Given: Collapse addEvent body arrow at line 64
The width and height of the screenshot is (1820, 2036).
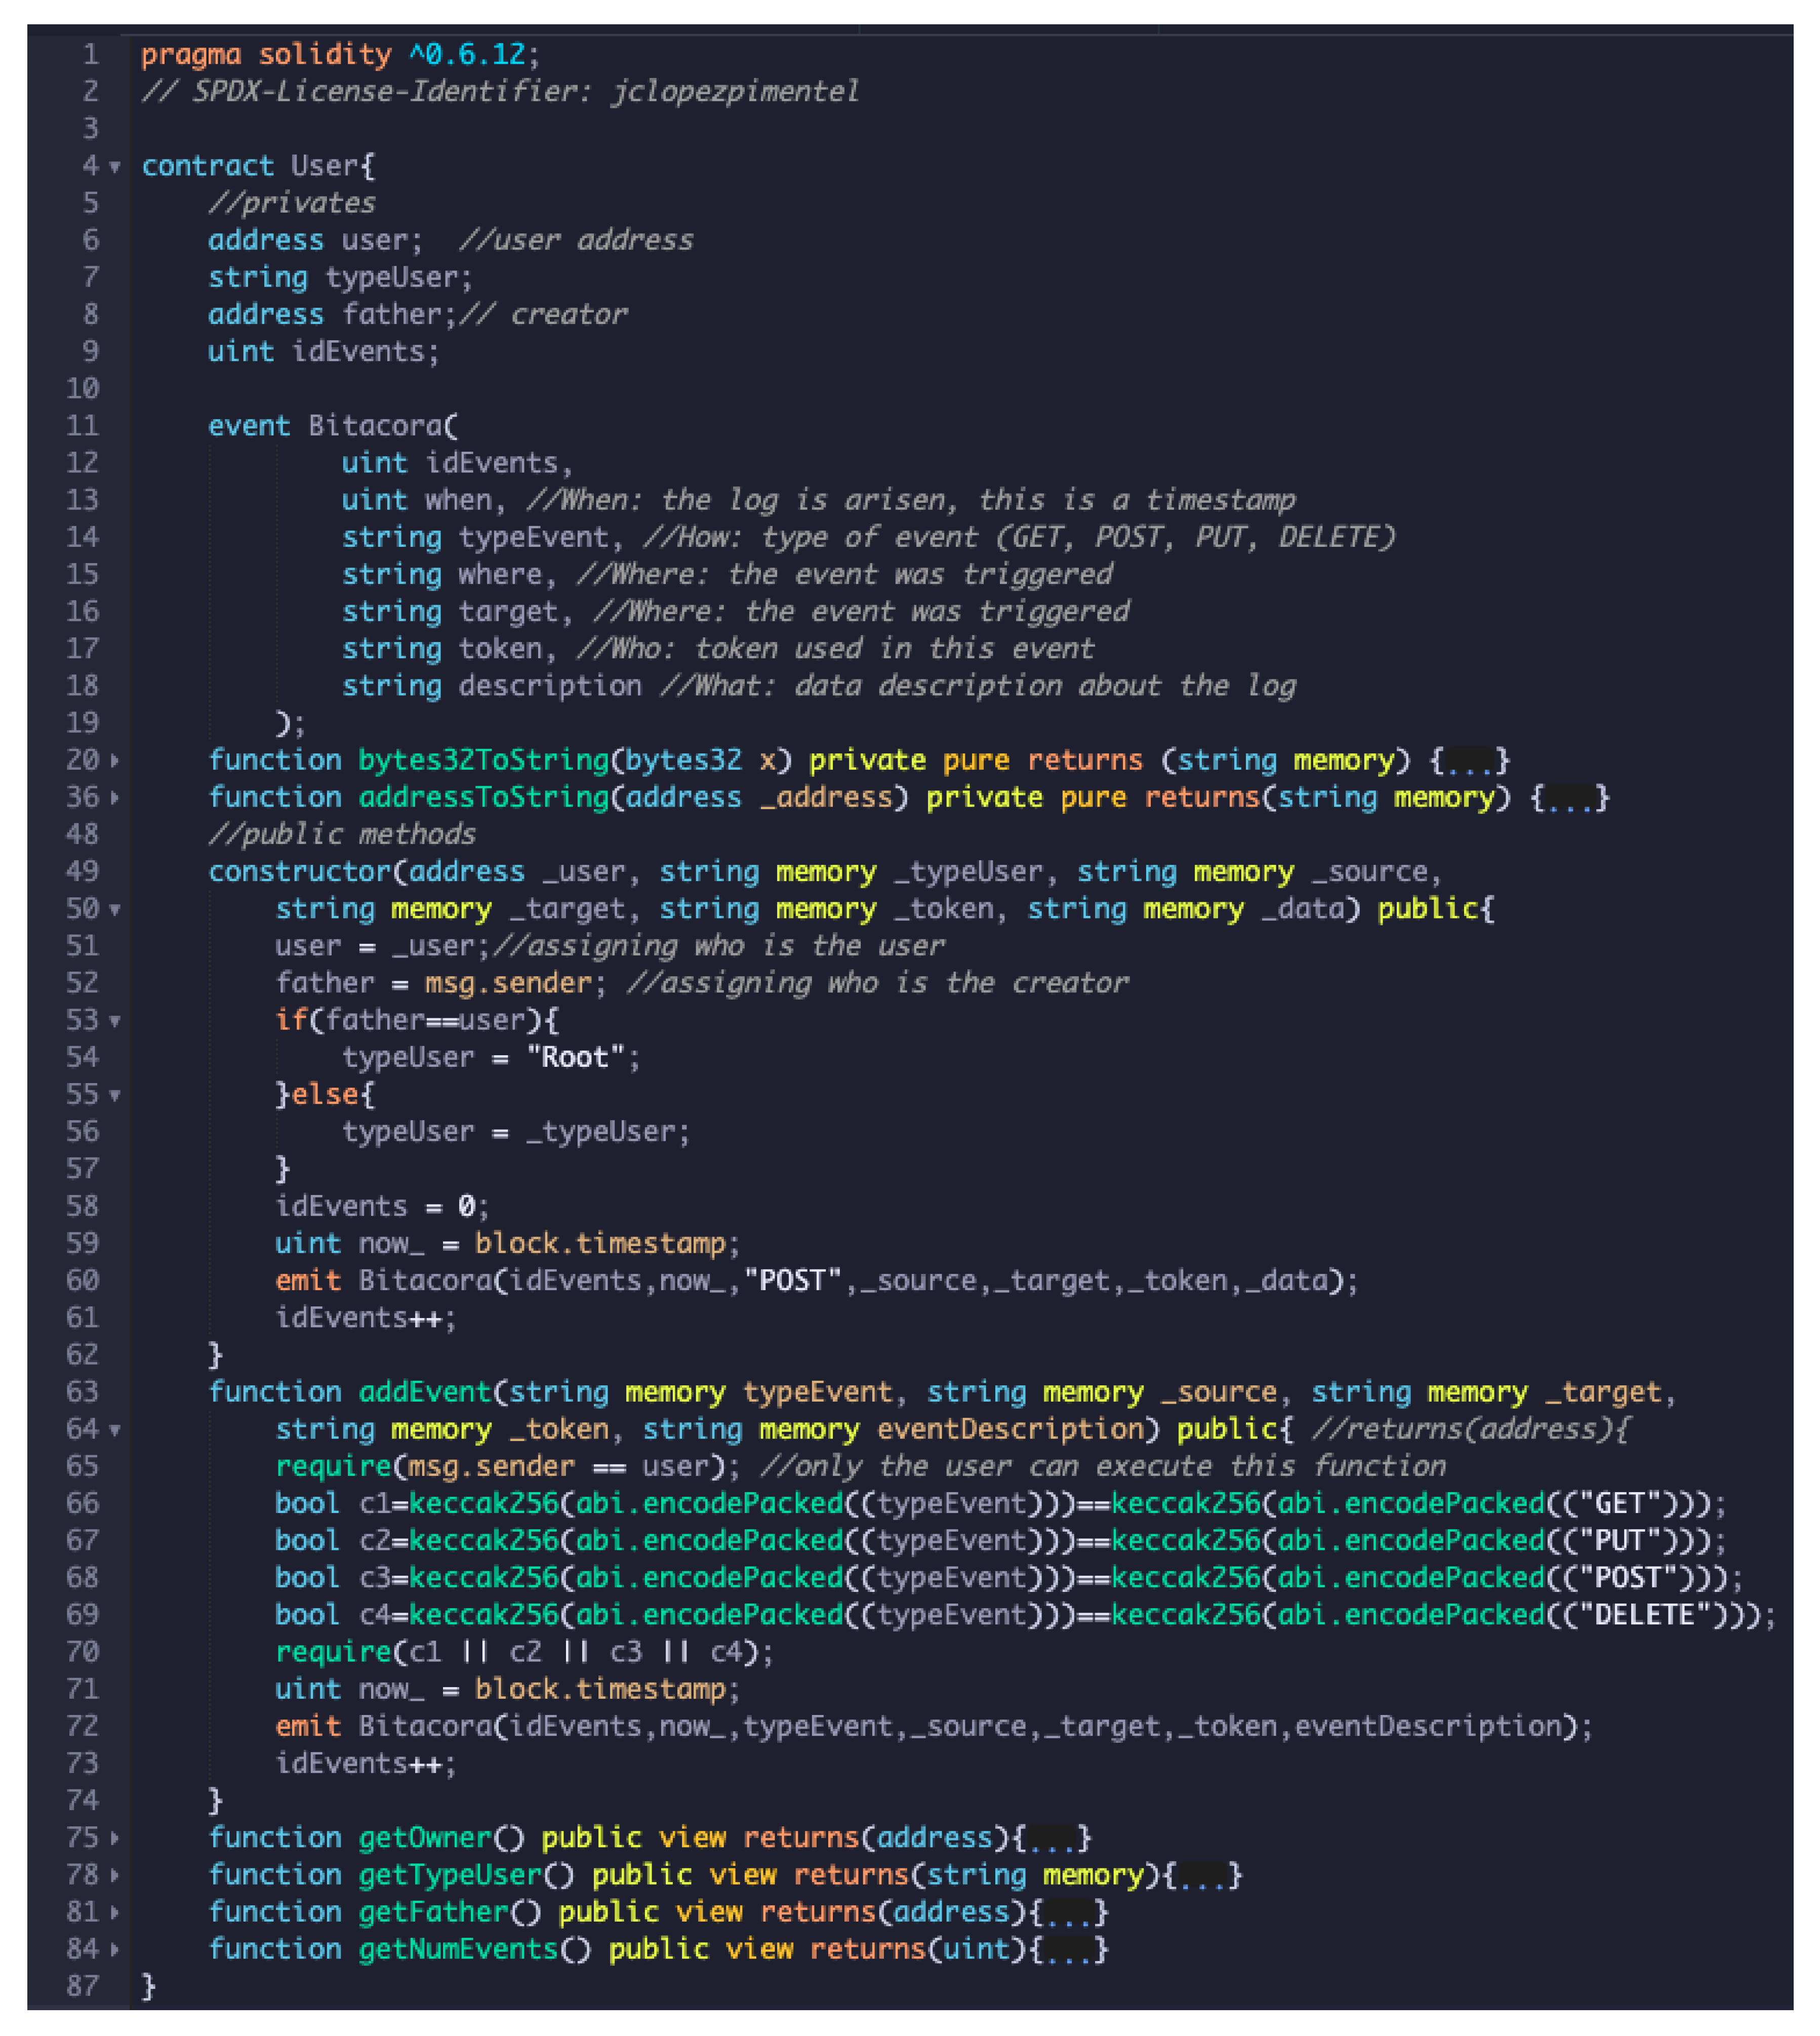Looking at the screenshot, I should pyautogui.click(x=115, y=1430).
